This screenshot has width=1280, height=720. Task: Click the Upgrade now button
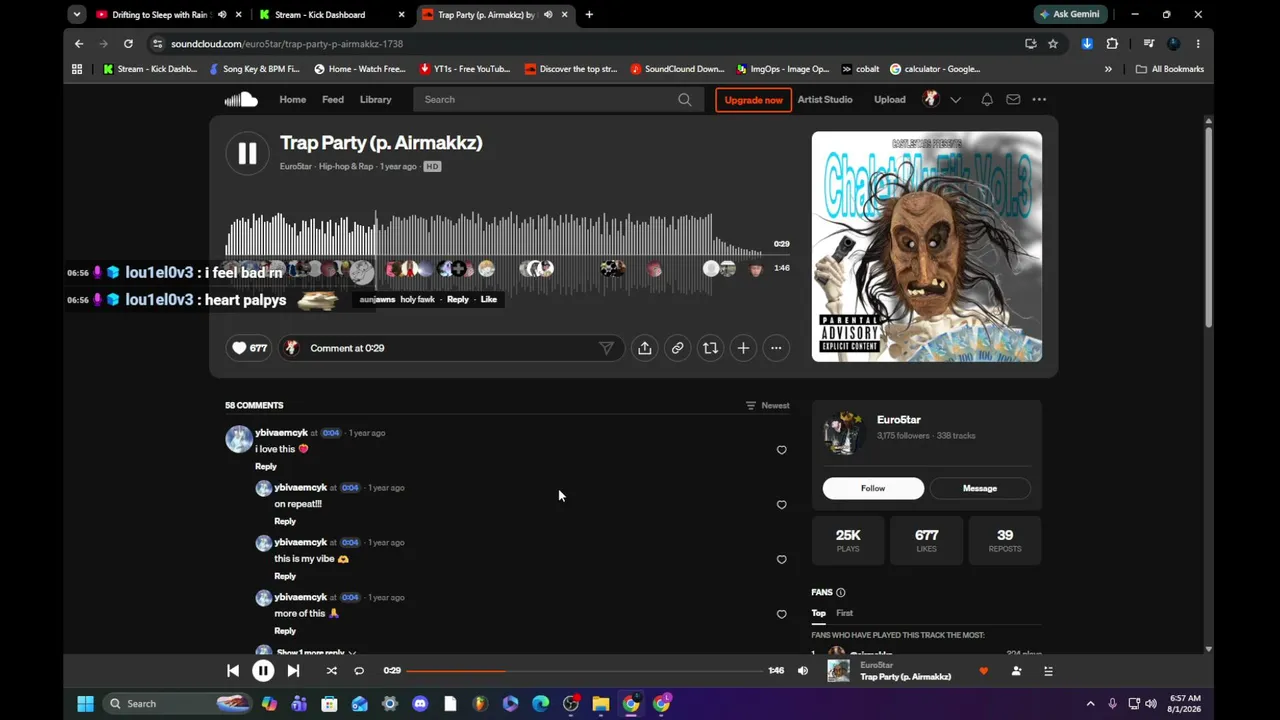pos(753,100)
